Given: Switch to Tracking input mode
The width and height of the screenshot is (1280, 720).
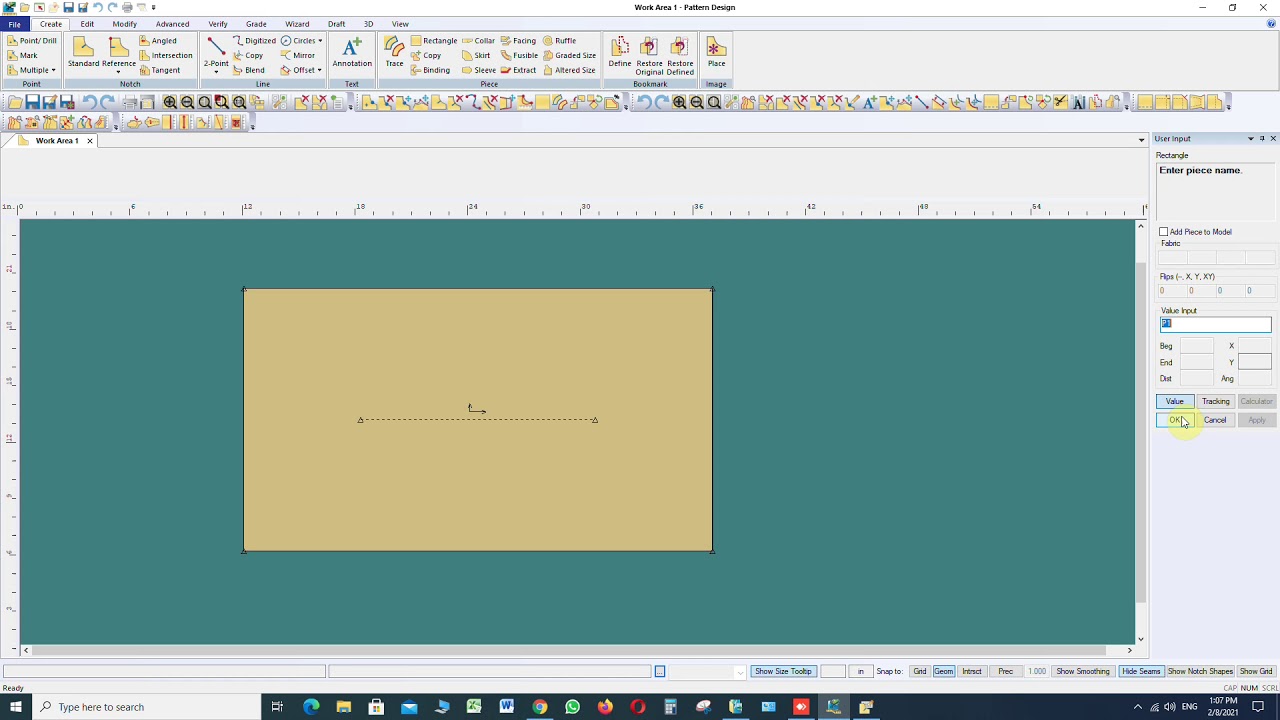Looking at the screenshot, I should pos(1216,401).
